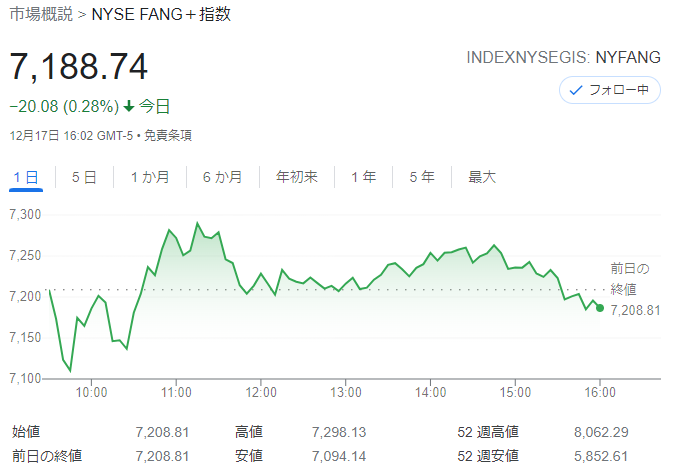Click the 前日の終値 7,208.81 chart label
The height and width of the screenshot is (469, 675).
635,289
